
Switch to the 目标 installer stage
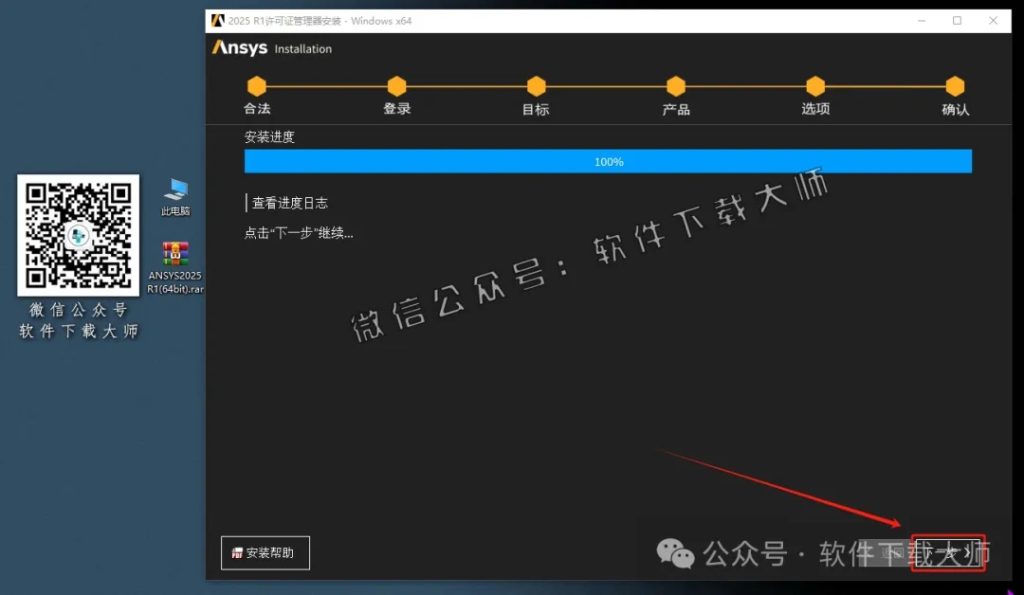(x=536, y=88)
